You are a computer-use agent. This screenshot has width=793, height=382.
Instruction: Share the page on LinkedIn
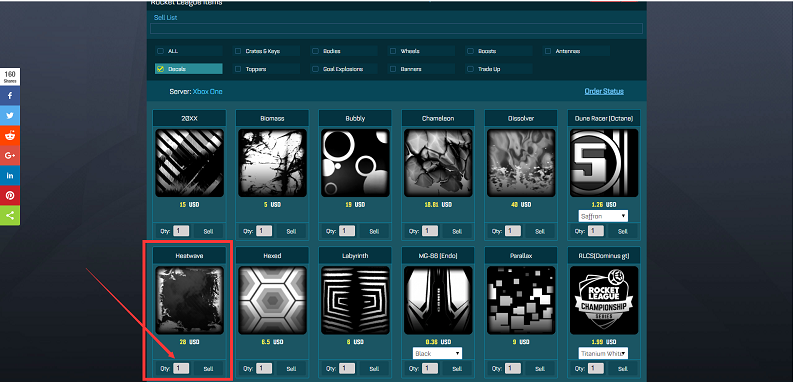pyautogui.click(x=10, y=176)
